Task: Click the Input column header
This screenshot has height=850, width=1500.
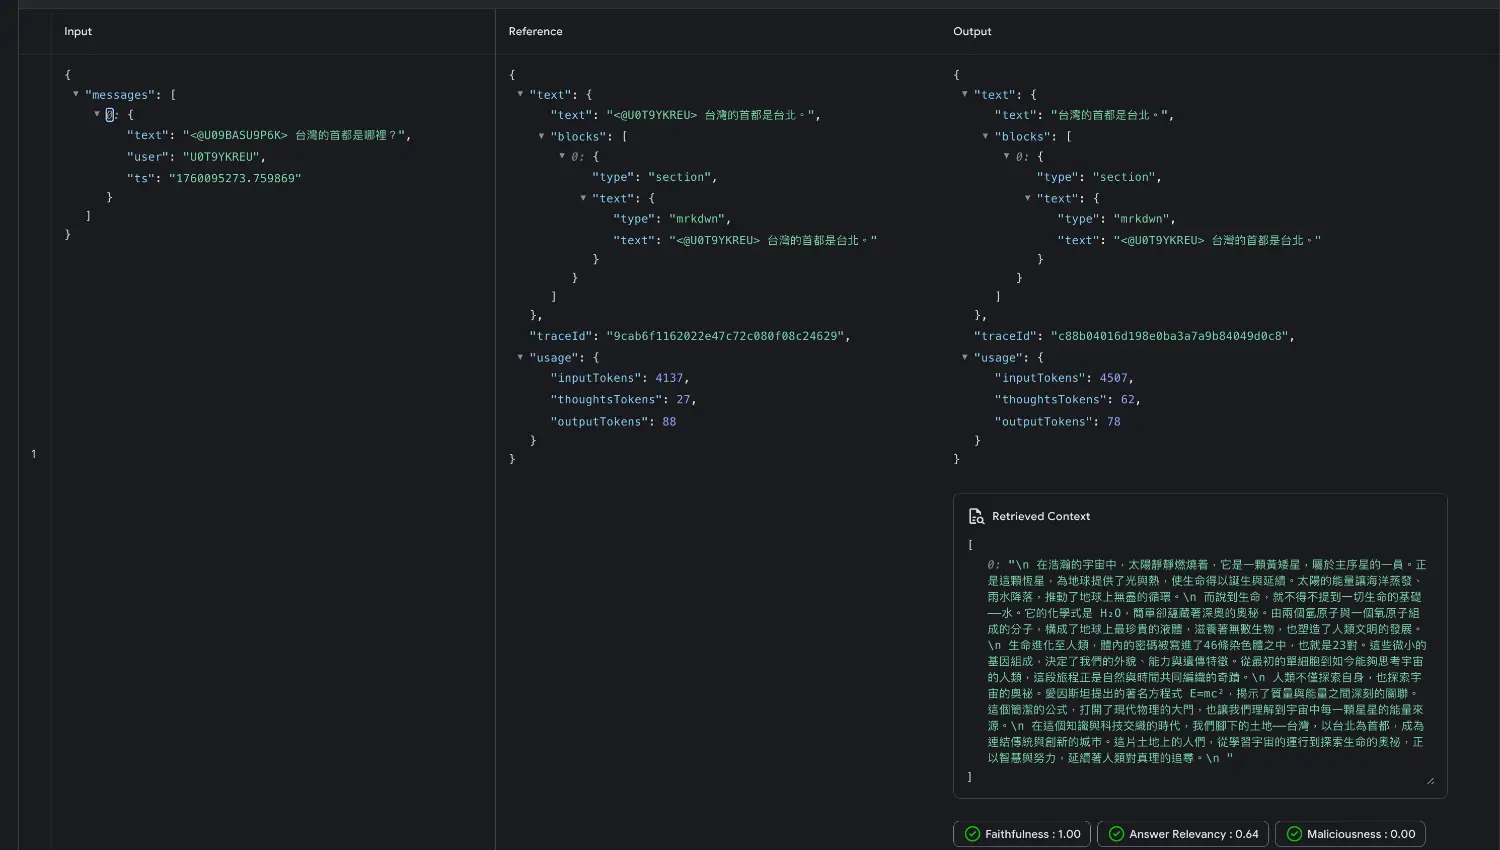Action: pos(78,32)
